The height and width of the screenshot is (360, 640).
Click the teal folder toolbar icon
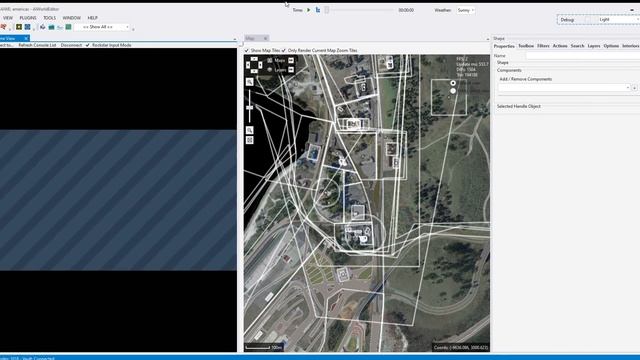(x=51, y=27)
